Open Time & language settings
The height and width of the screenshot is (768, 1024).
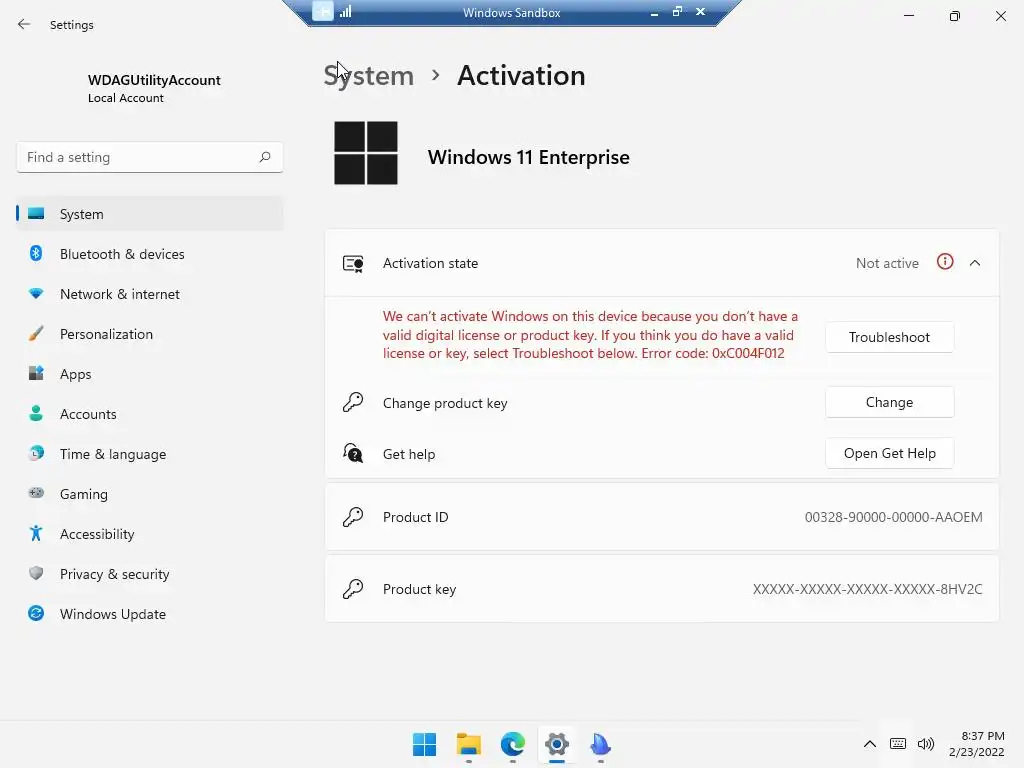coord(150,454)
